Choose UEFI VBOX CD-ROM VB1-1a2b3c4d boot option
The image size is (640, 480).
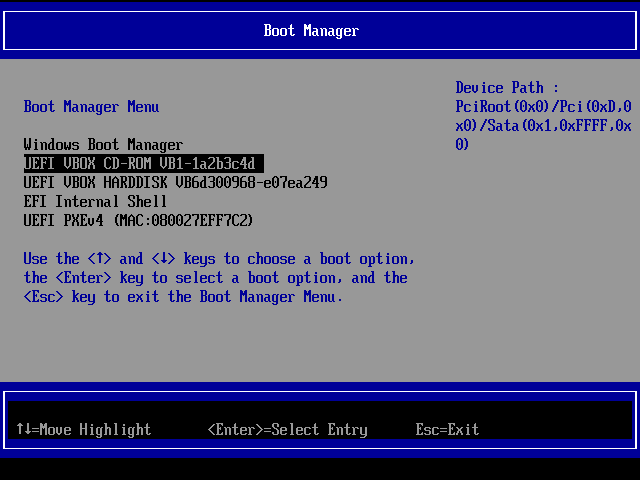(x=144, y=164)
